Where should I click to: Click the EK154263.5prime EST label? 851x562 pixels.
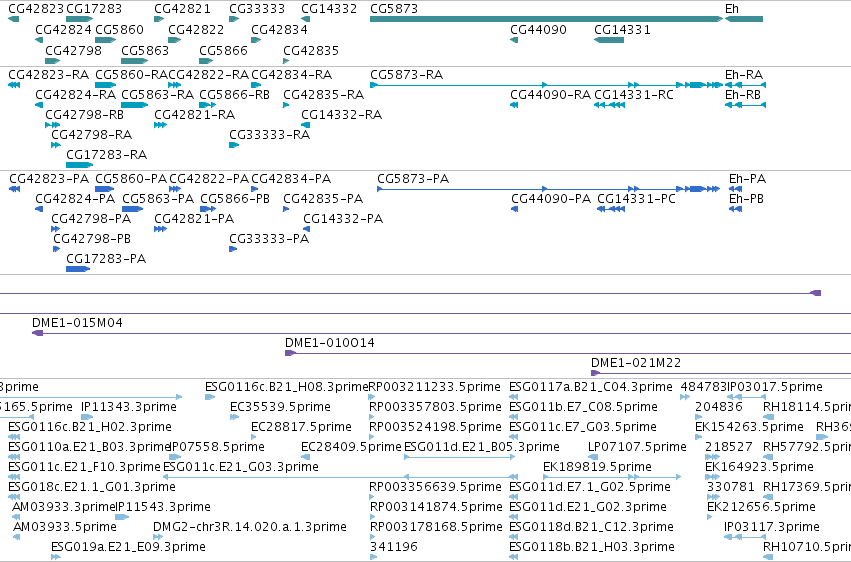click(x=749, y=427)
